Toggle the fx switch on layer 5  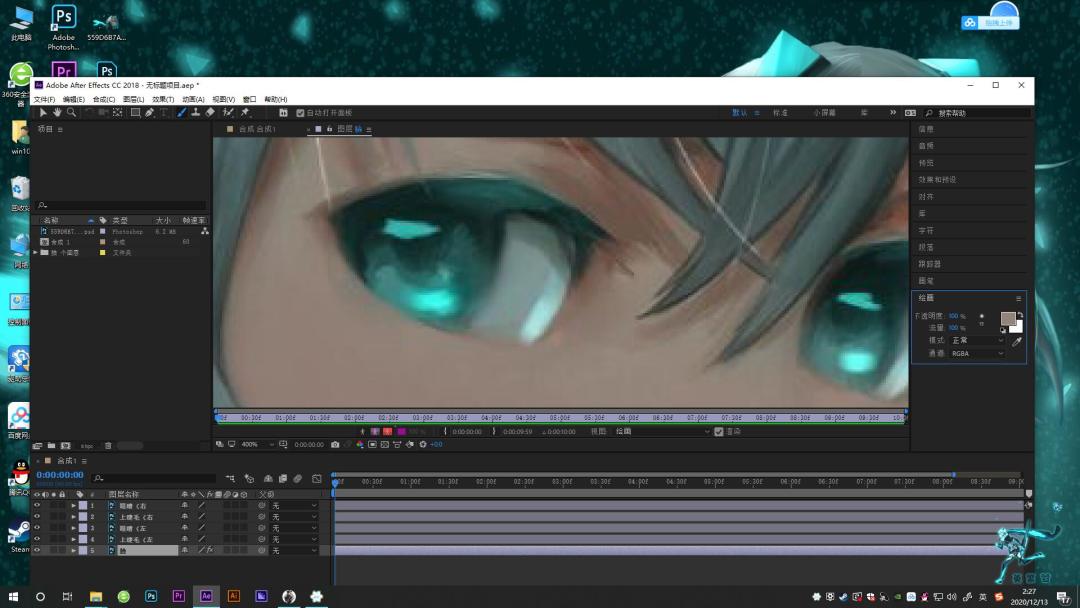point(210,550)
